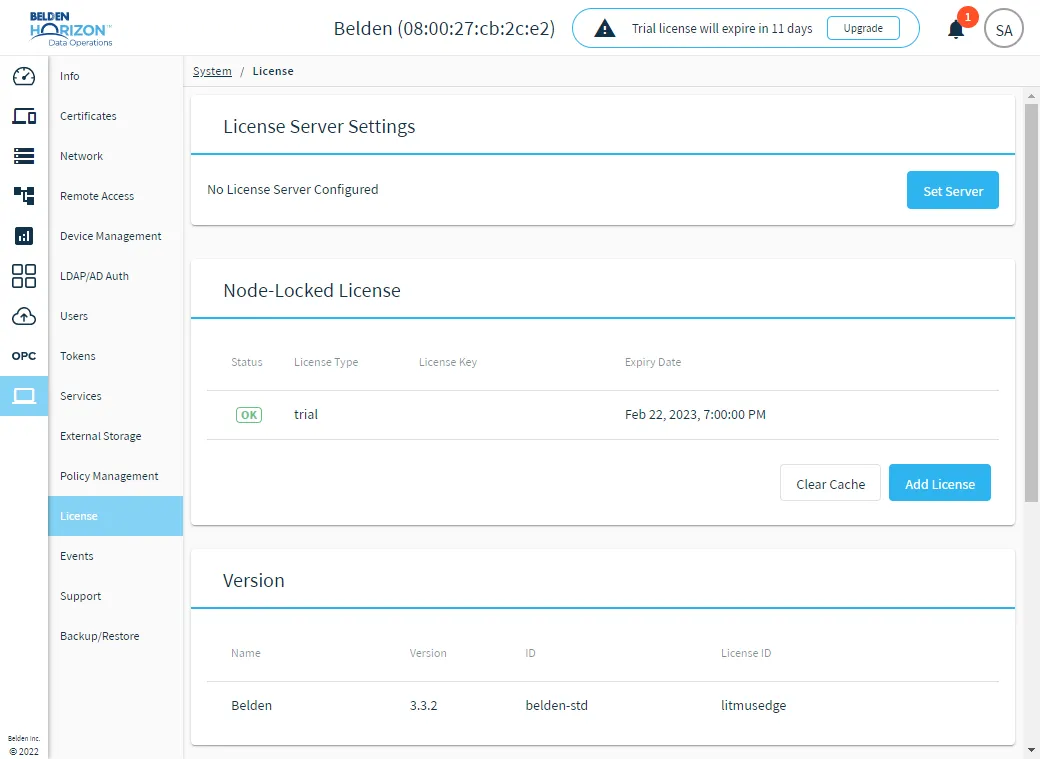
Task: Open the analytics chart icon in sidebar
Action: [x=24, y=236]
